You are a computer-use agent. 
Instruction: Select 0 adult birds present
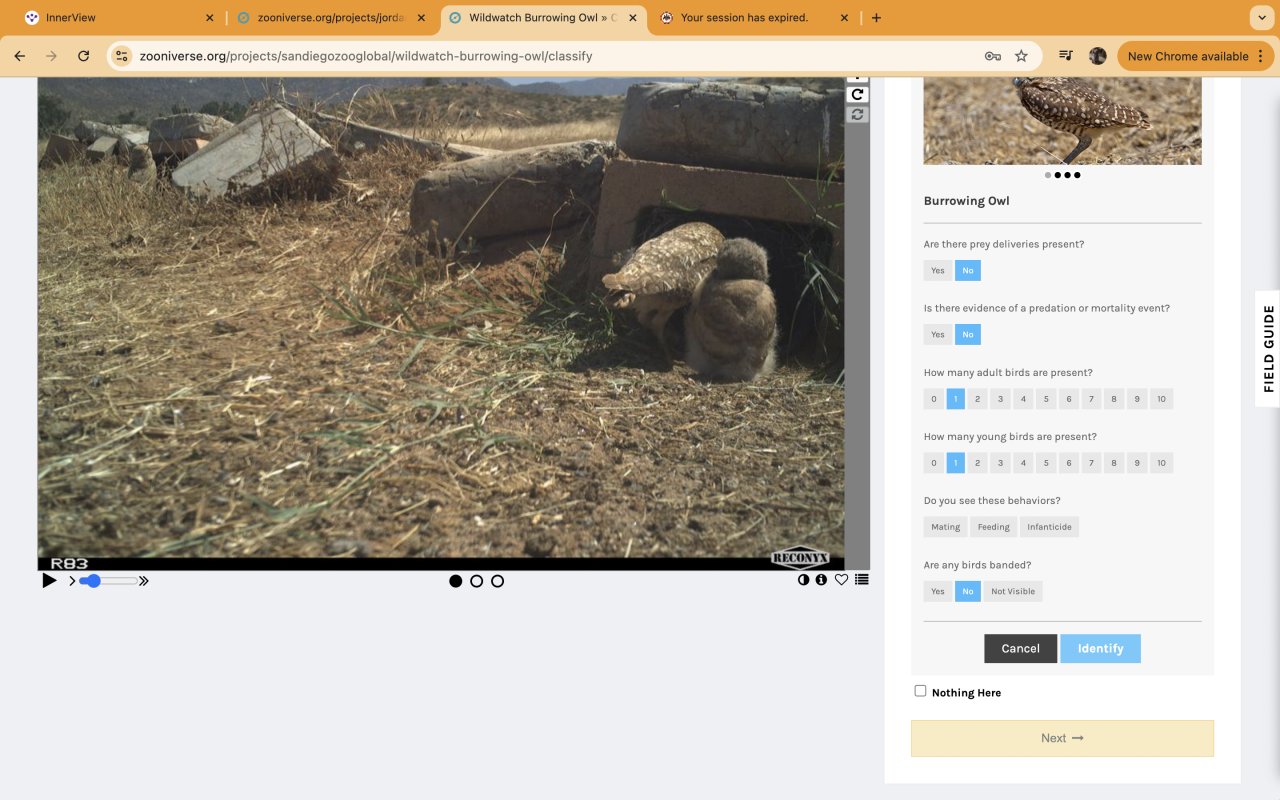[934, 399]
